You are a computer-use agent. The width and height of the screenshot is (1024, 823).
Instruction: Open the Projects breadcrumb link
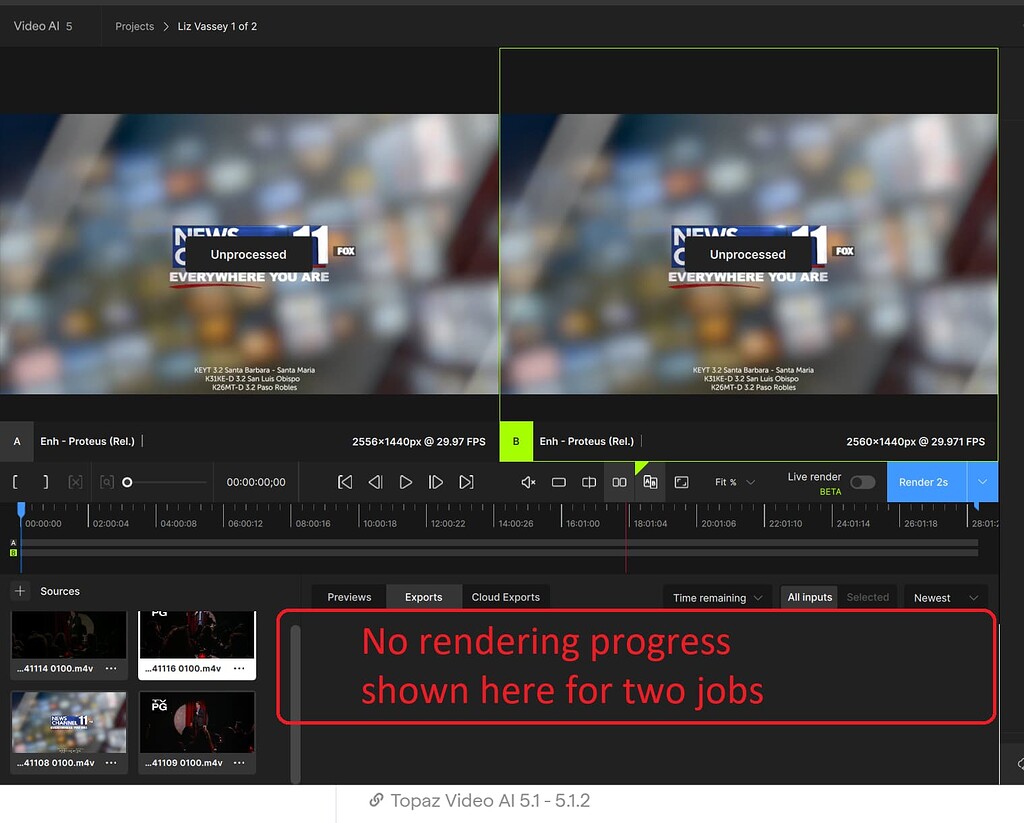click(x=134, y=26)
